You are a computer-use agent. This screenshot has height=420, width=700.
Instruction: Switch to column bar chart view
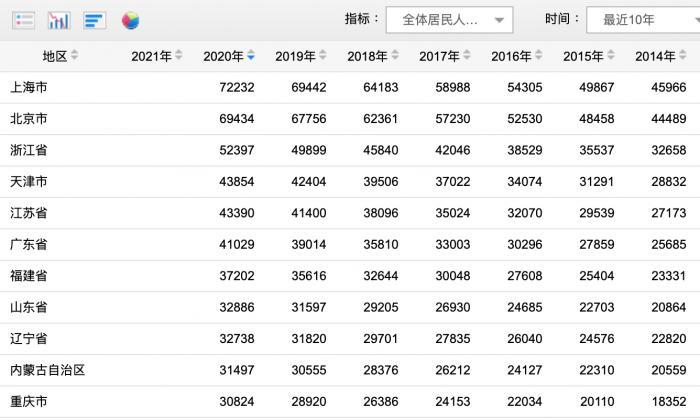(x=59, y=21)
